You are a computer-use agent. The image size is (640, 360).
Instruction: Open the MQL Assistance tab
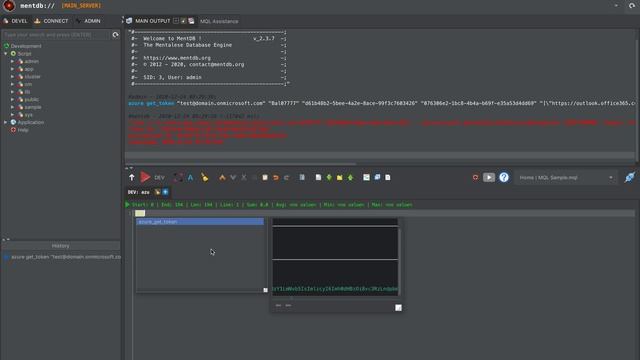[x=219, y=21]
